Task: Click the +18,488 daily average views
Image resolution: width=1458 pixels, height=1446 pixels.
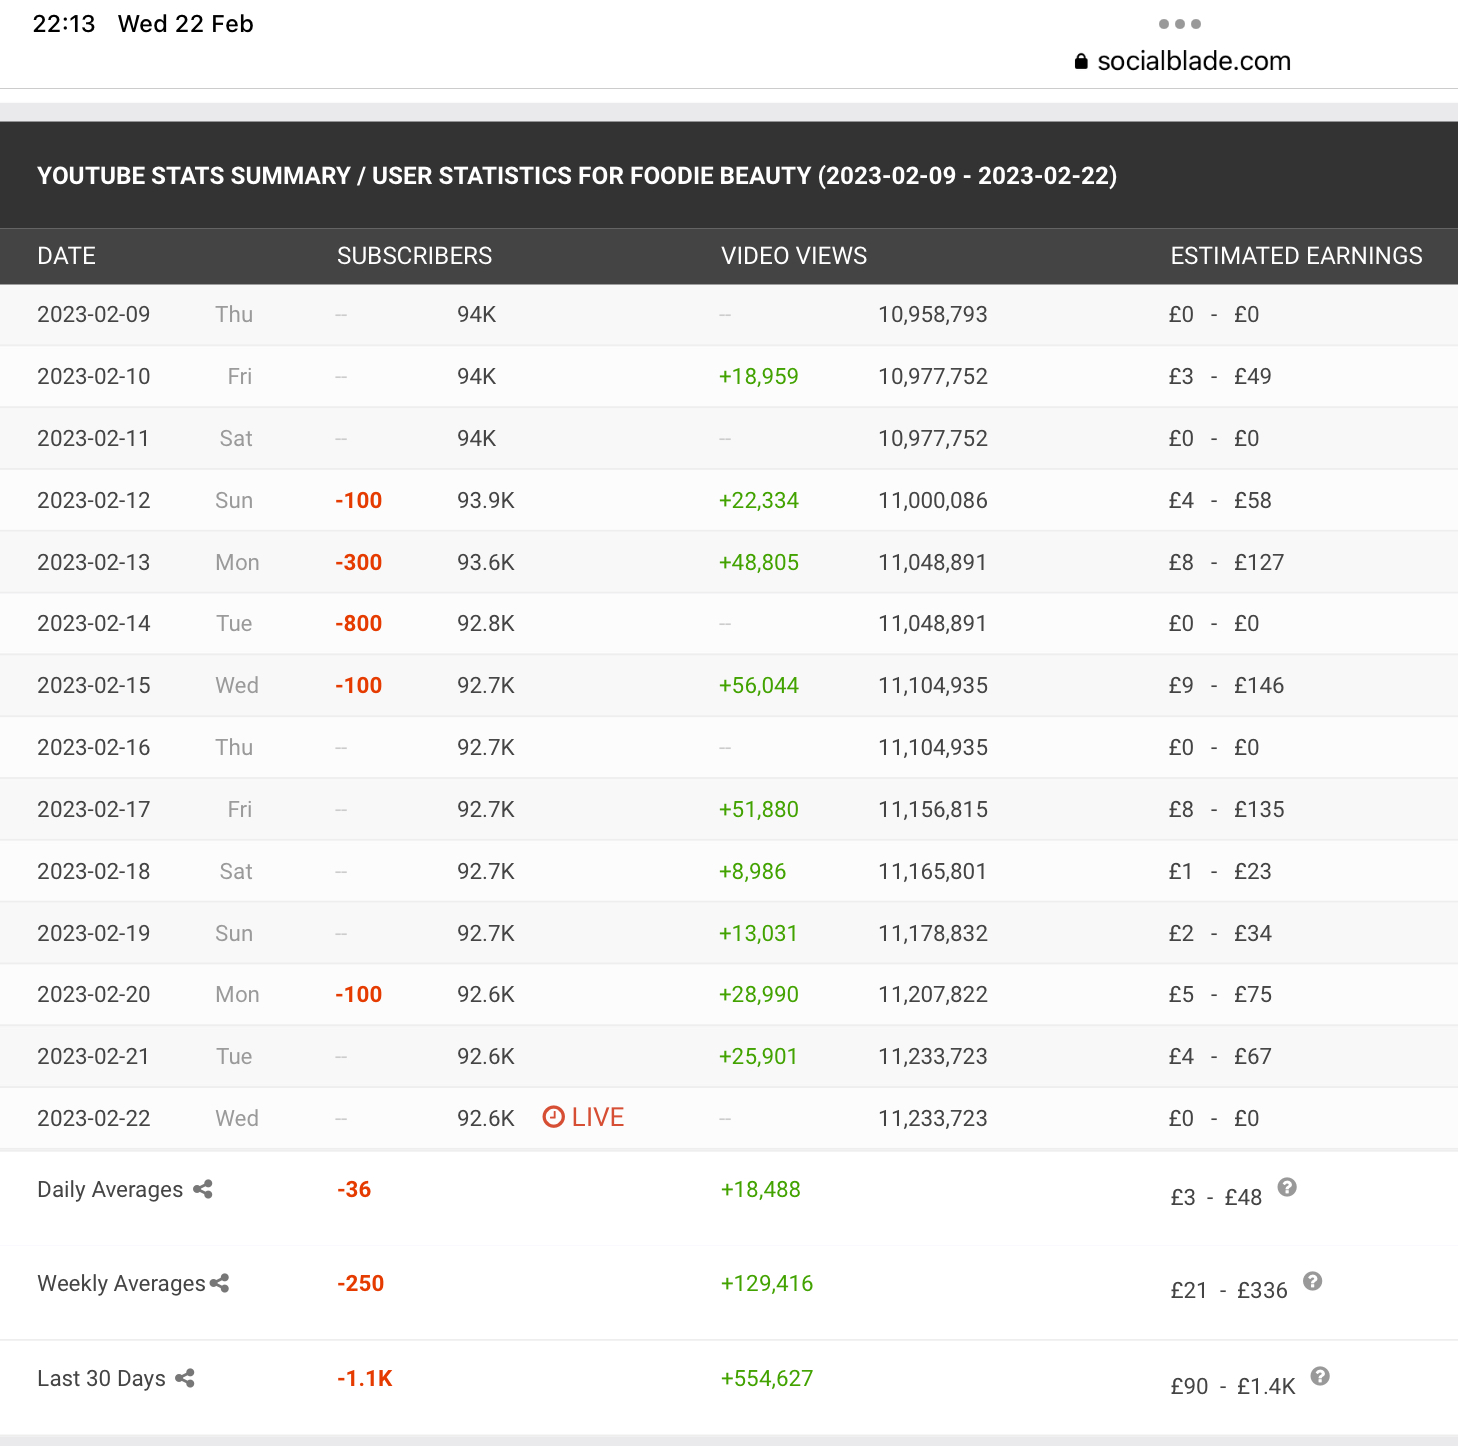Action: click(761, 1189)
